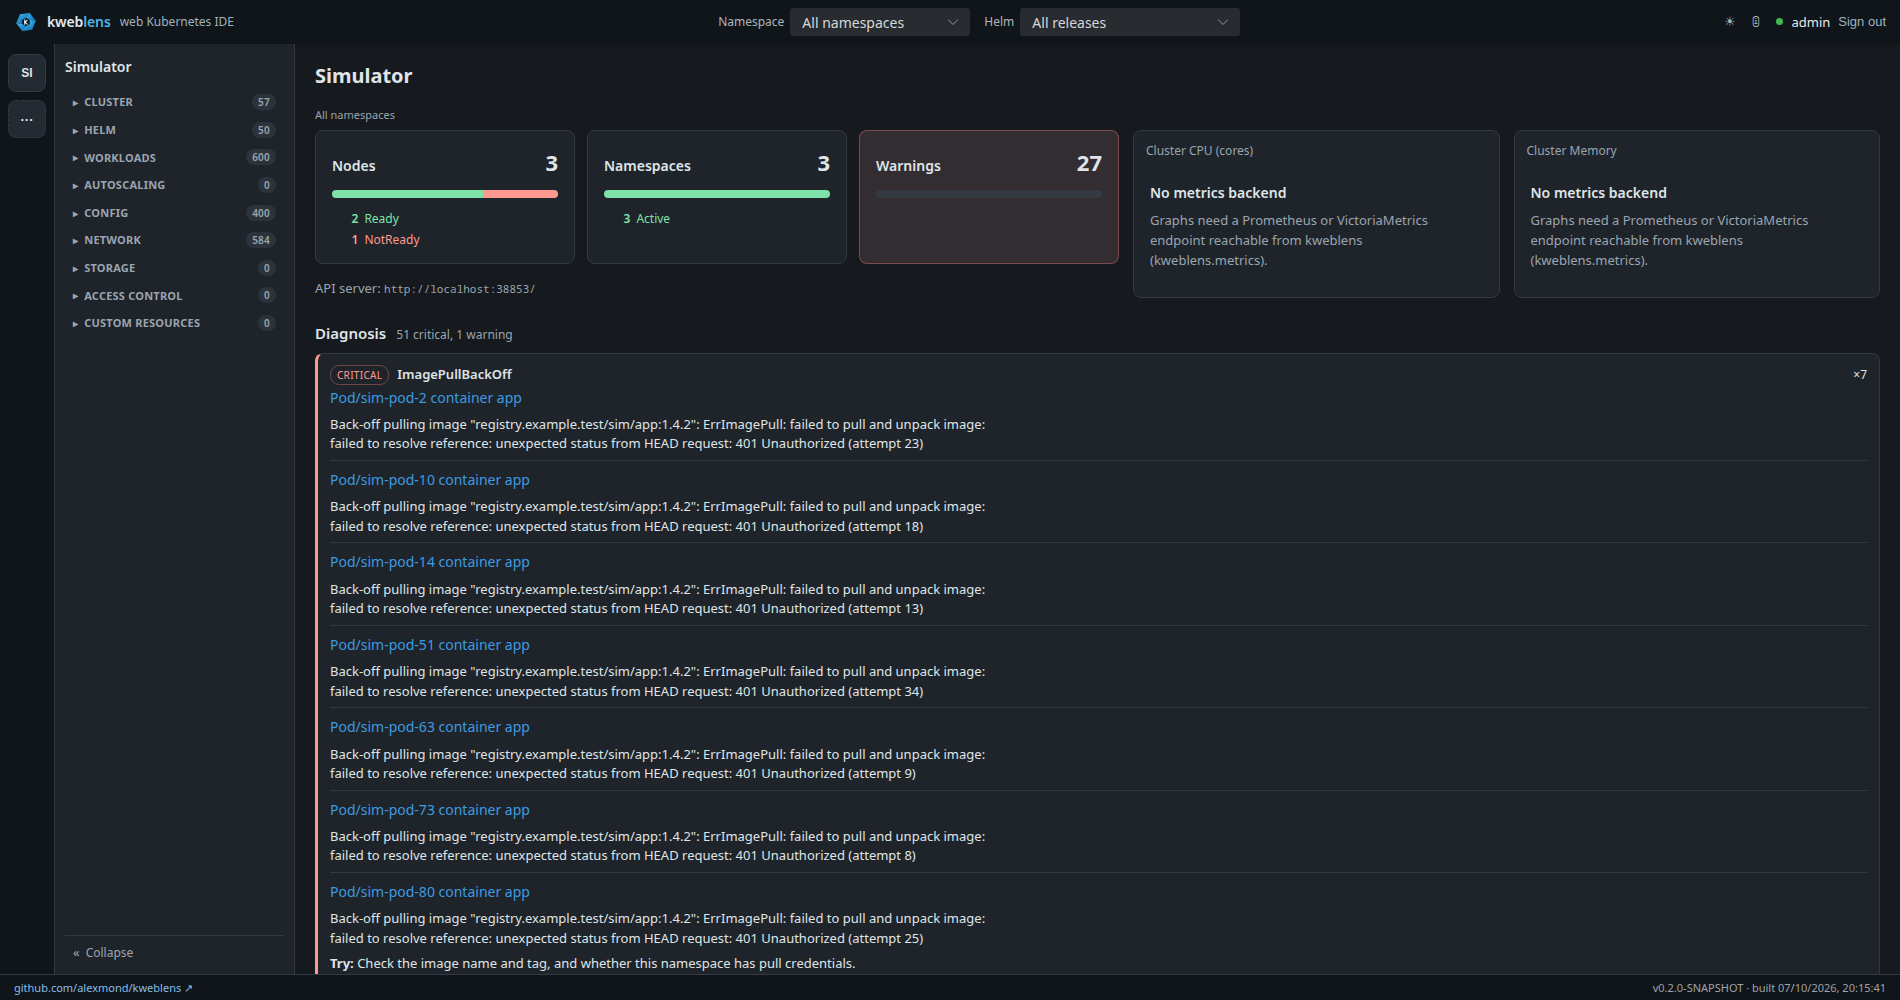
Task: Expand the NETWORK sidebar section
Action: pyautogui.click(x=174, y=240)
